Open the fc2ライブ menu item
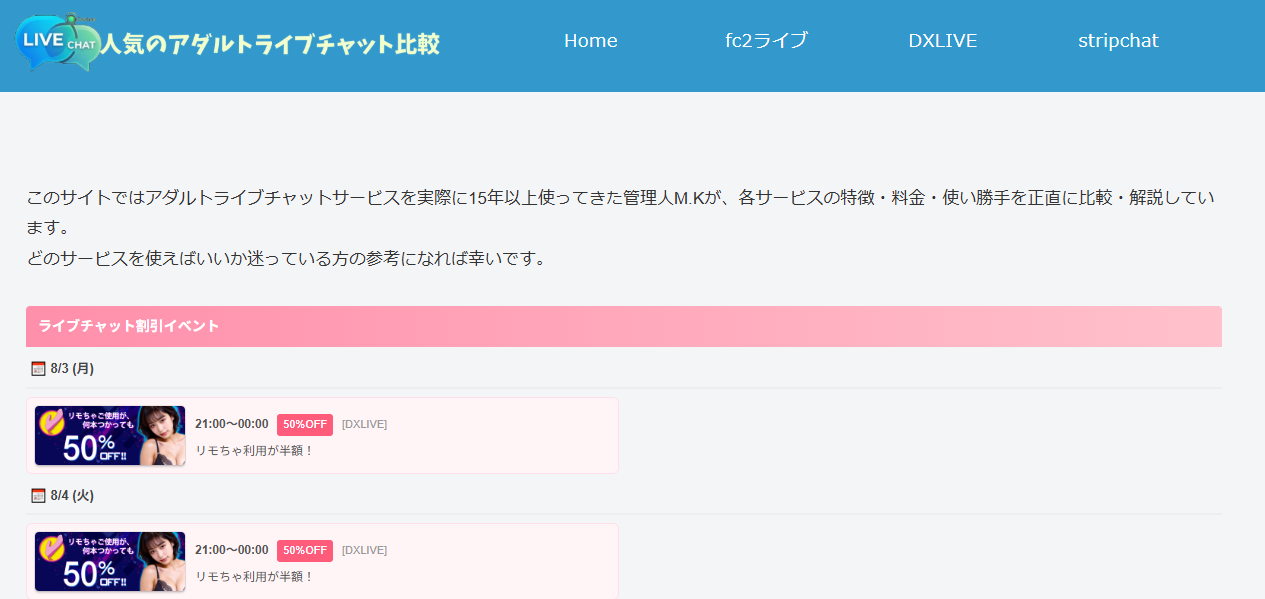Viewport: 1265px width, 599px height. coord(766,41)
